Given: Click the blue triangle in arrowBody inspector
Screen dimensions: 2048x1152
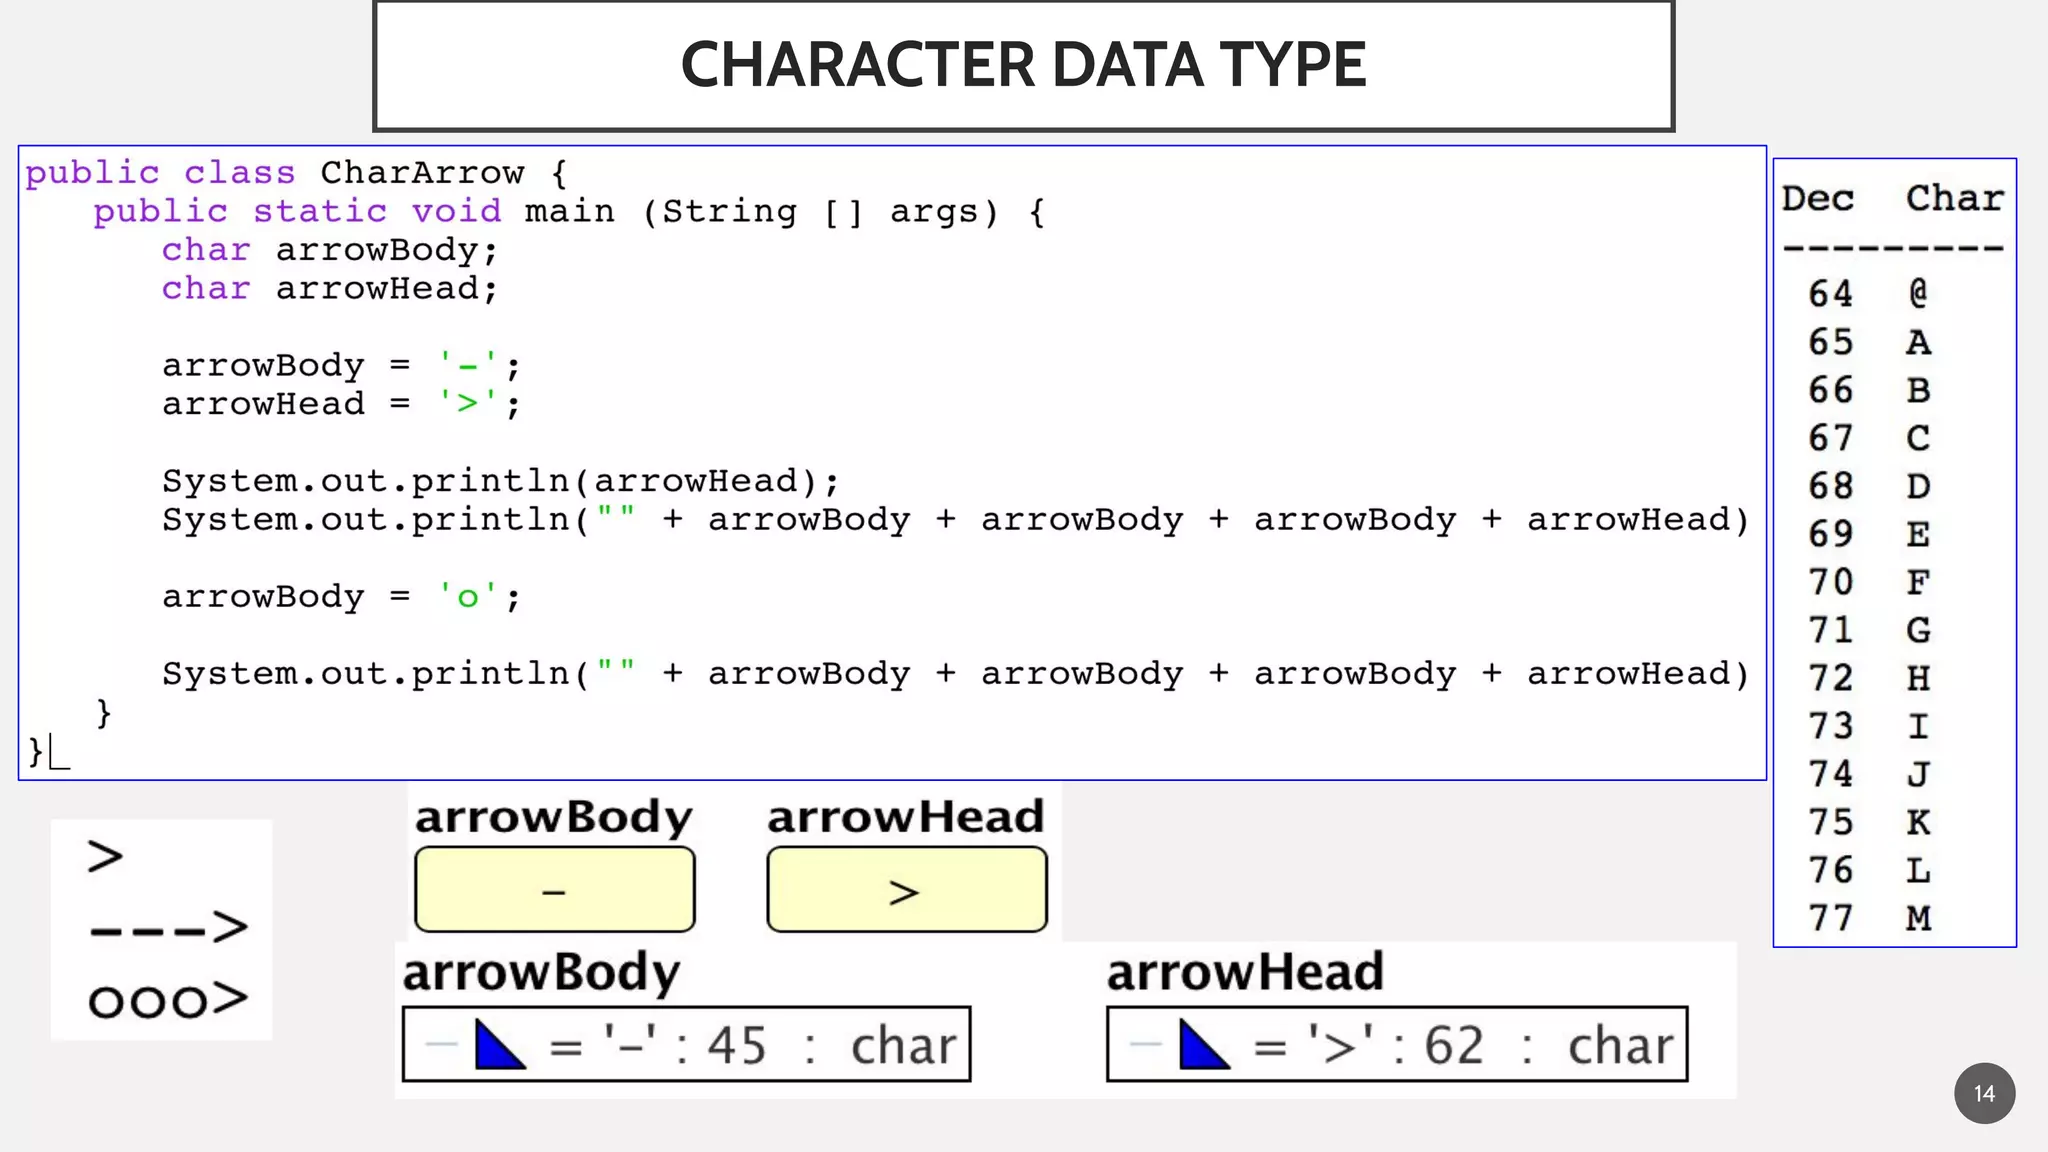Looking at the screenshot, I should (x=500, y=1045).
